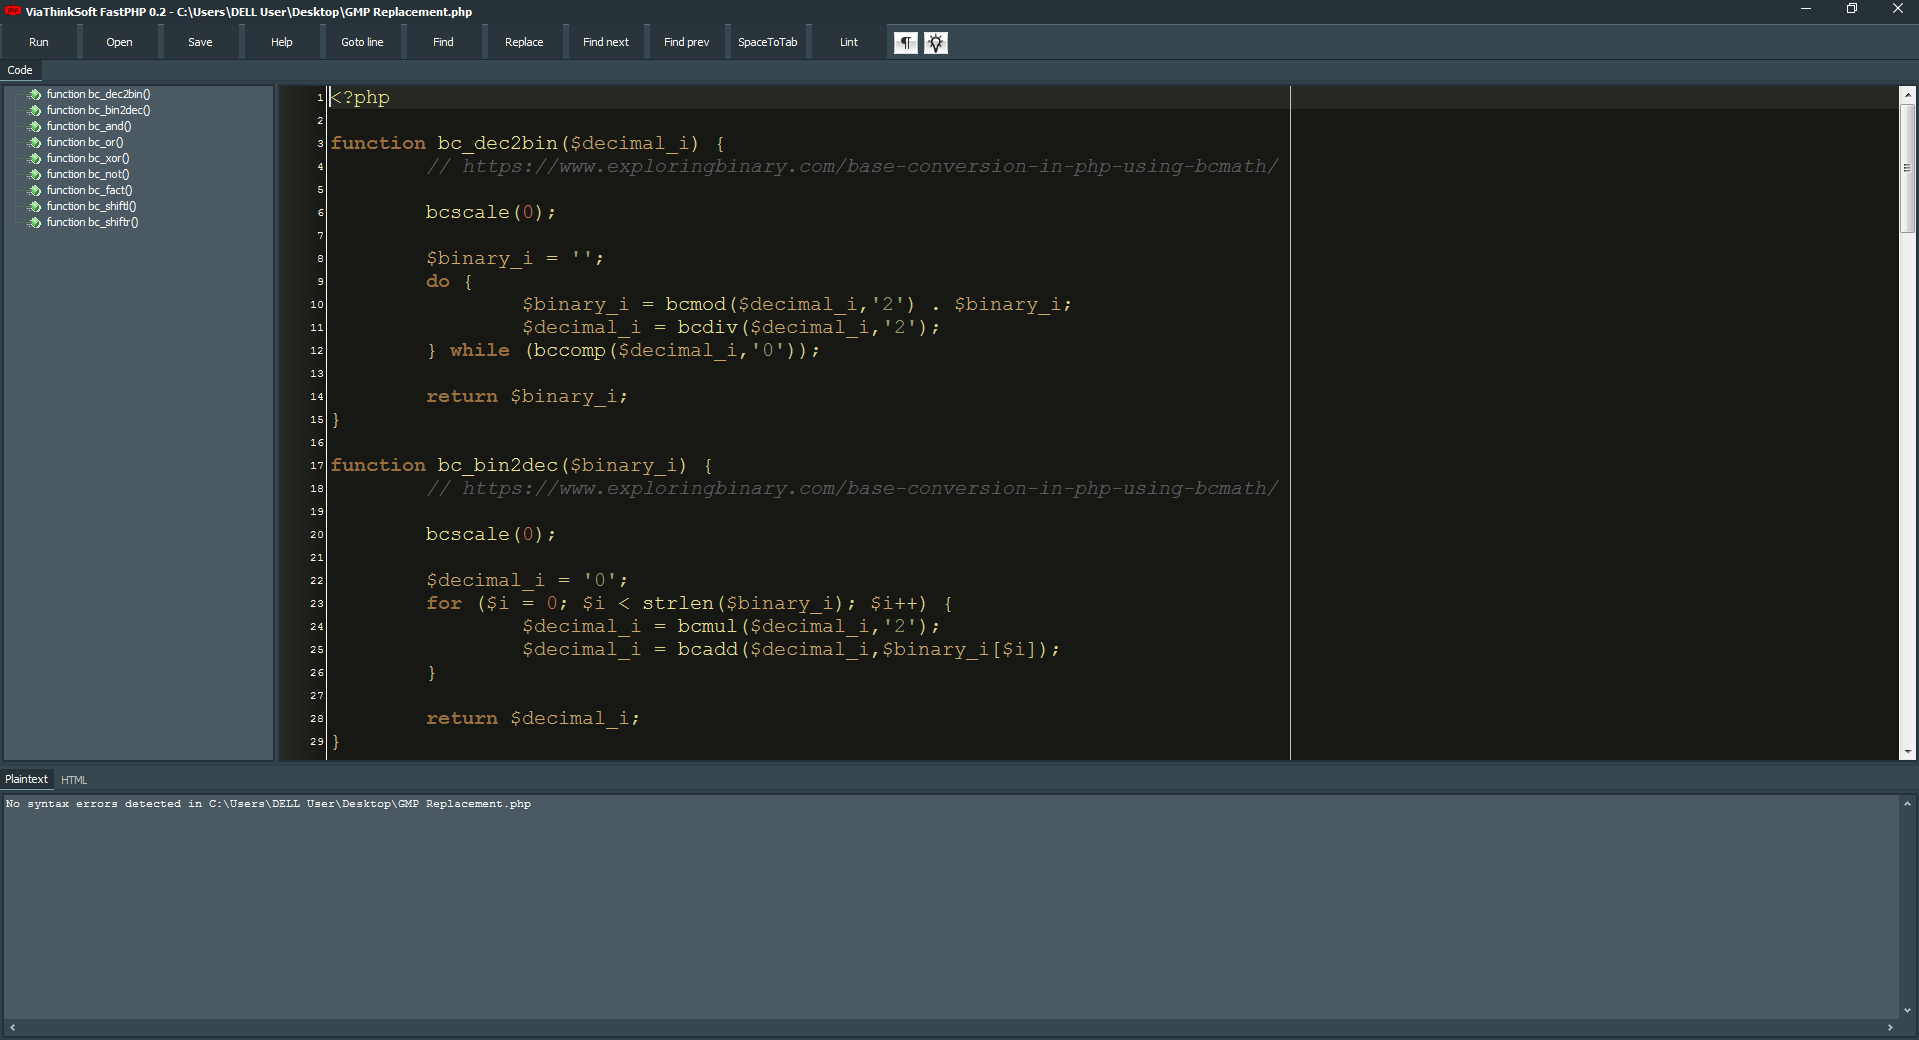Select function bc_xor() in outline
This screenshot has width=1919, height=1040.
click(88, 158)
